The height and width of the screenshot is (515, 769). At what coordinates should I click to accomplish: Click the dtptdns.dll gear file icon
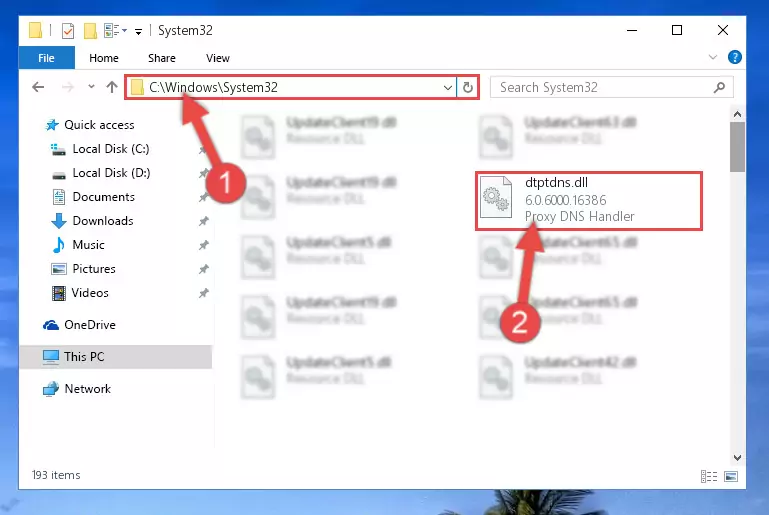click(x=496, y=197)
